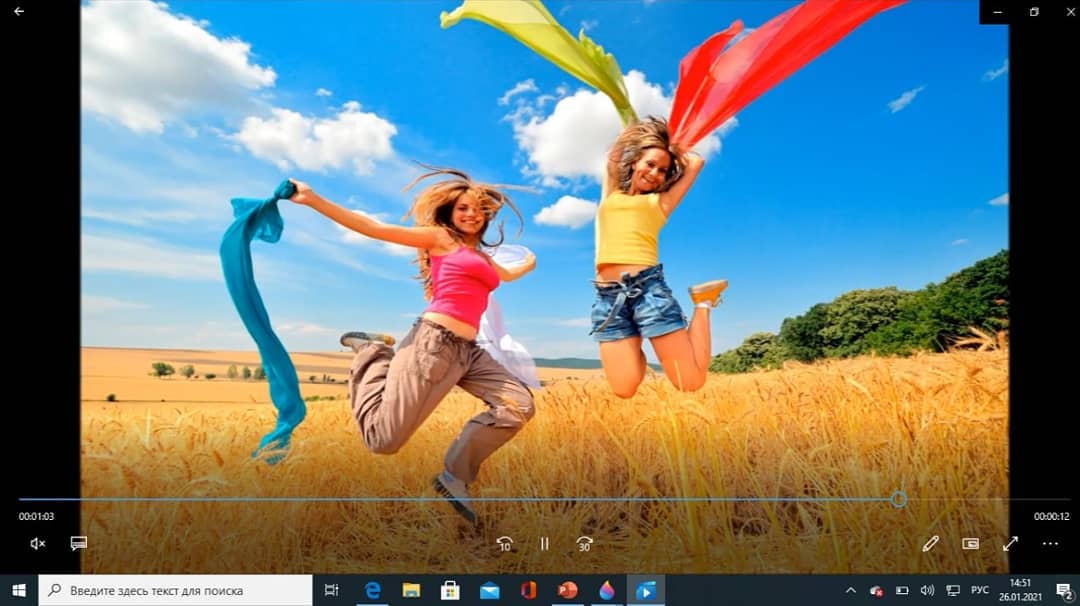The height and width of the screenshot is (606, 1080).
Task: Open the Windows Start menu
Action: click(x=18, y=590)
